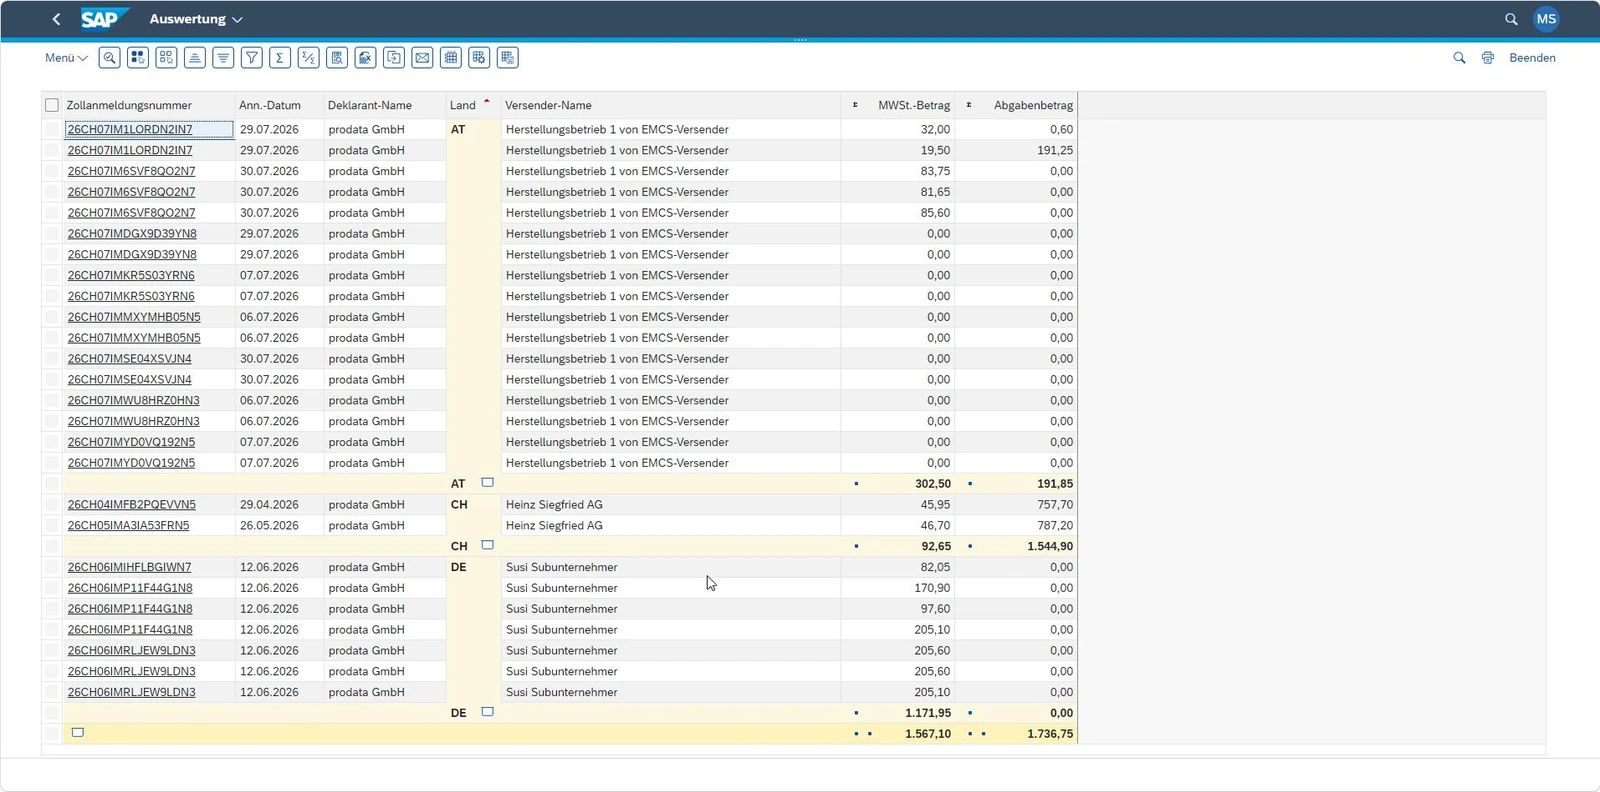Image resolution: width=1600 pixels, height=792 pixels.
Task: Sort ascending using the toolbar icon
Action: pyautogui.click(x=195, y=58)
